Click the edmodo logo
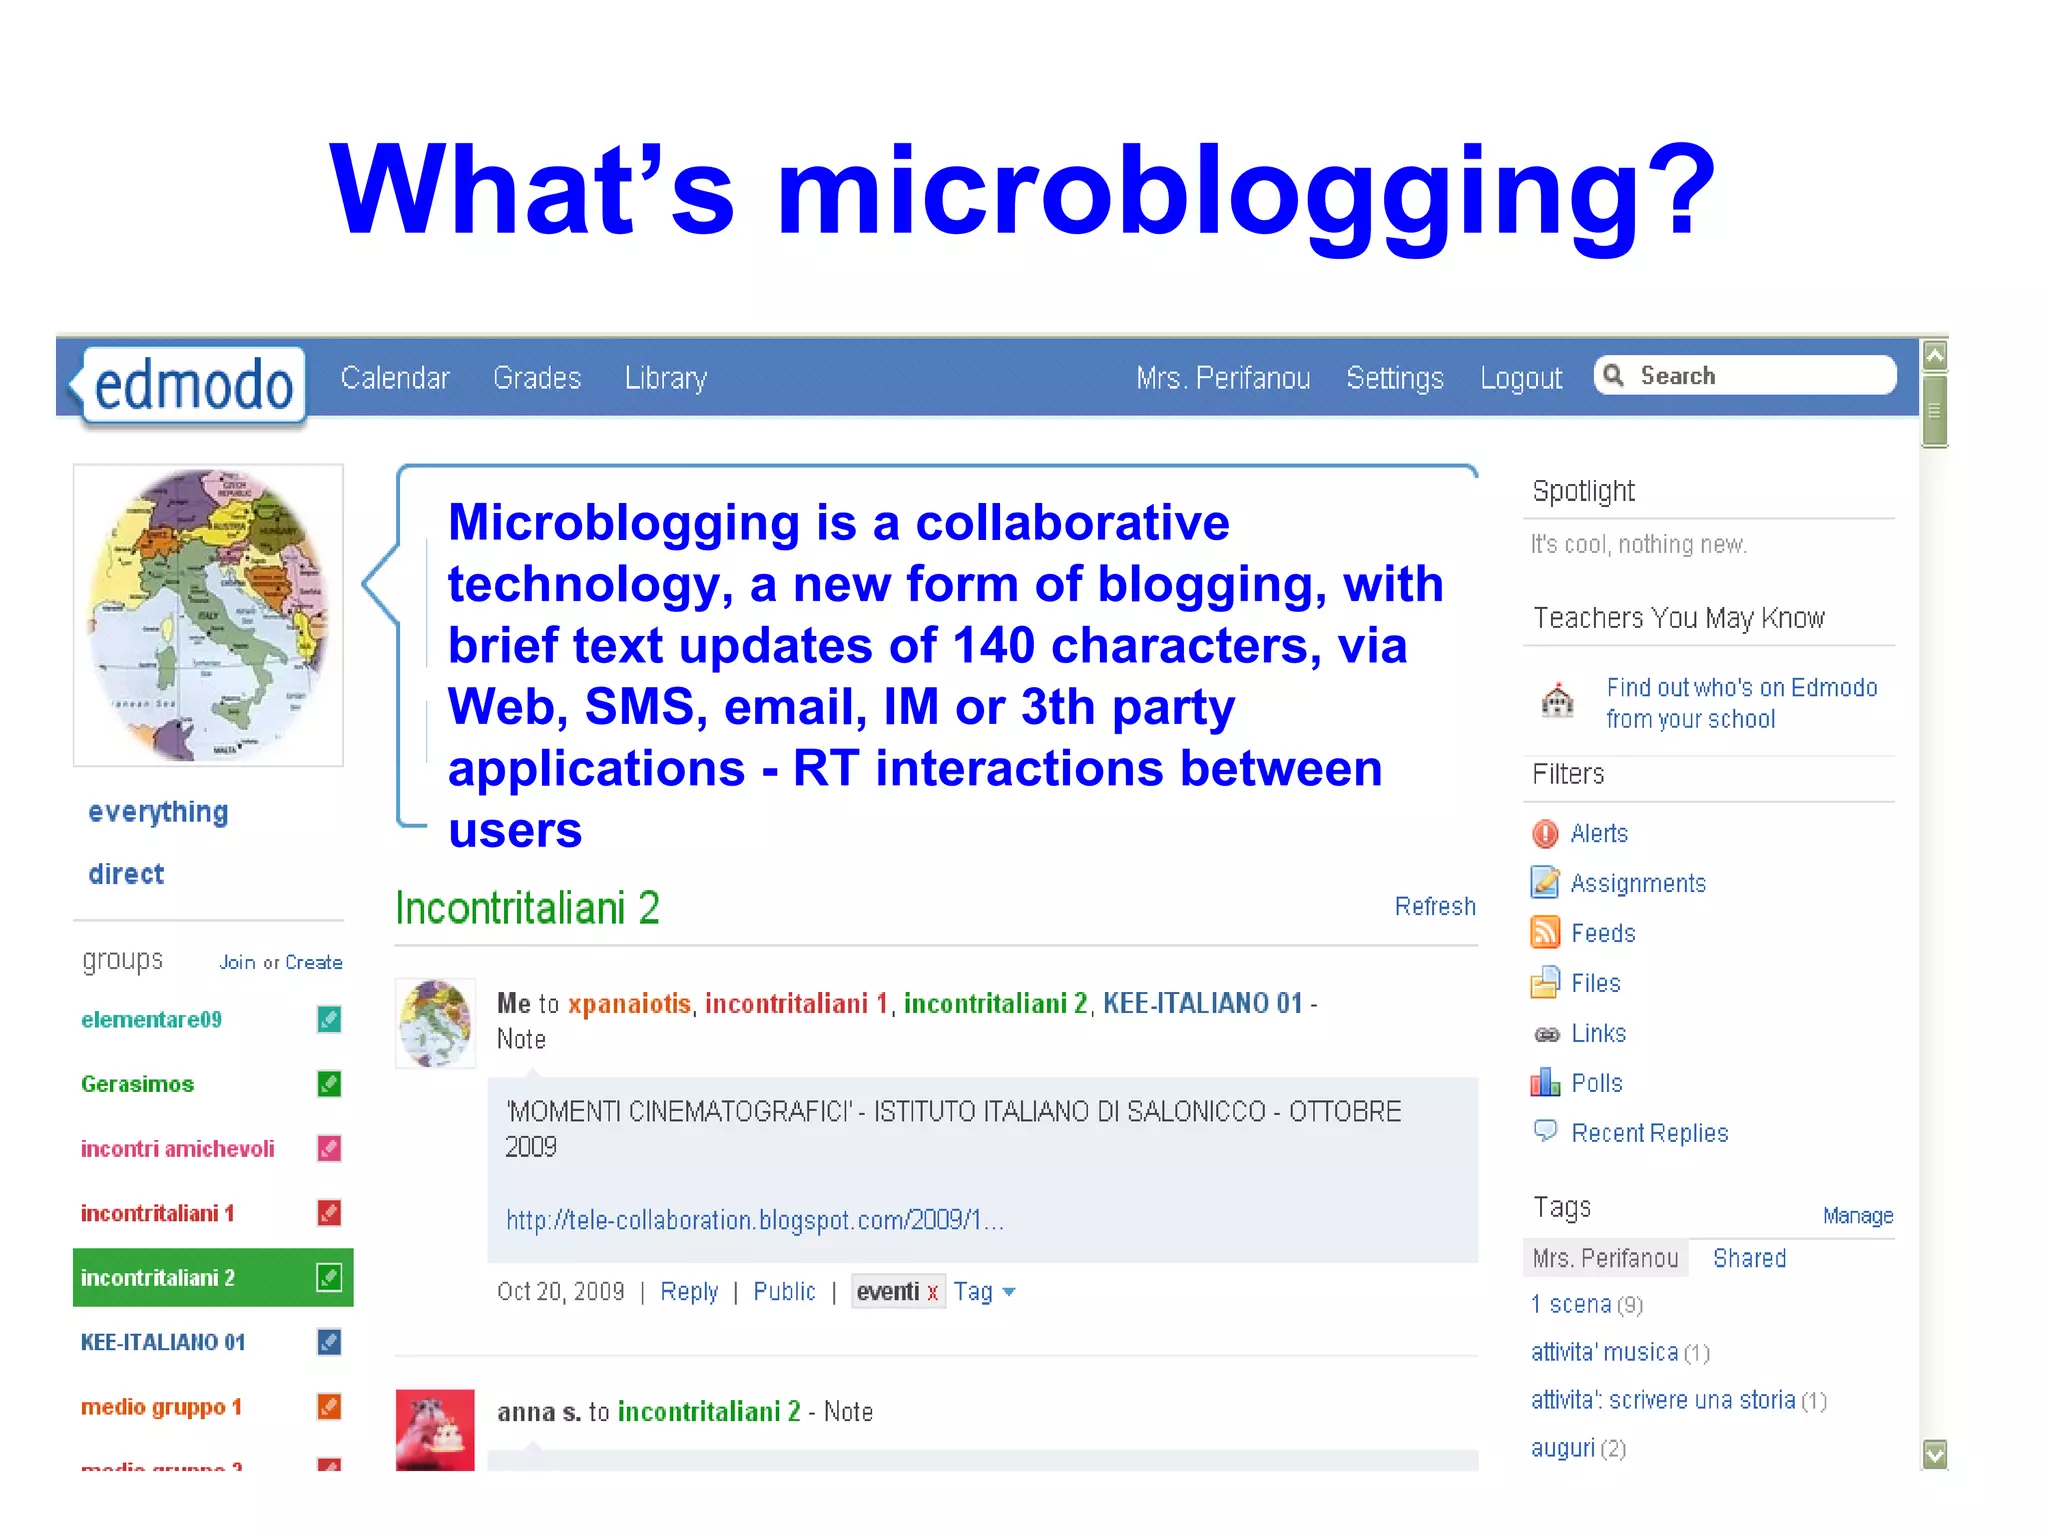This screenshot has width=2048, height=1536. pos(189,384)
